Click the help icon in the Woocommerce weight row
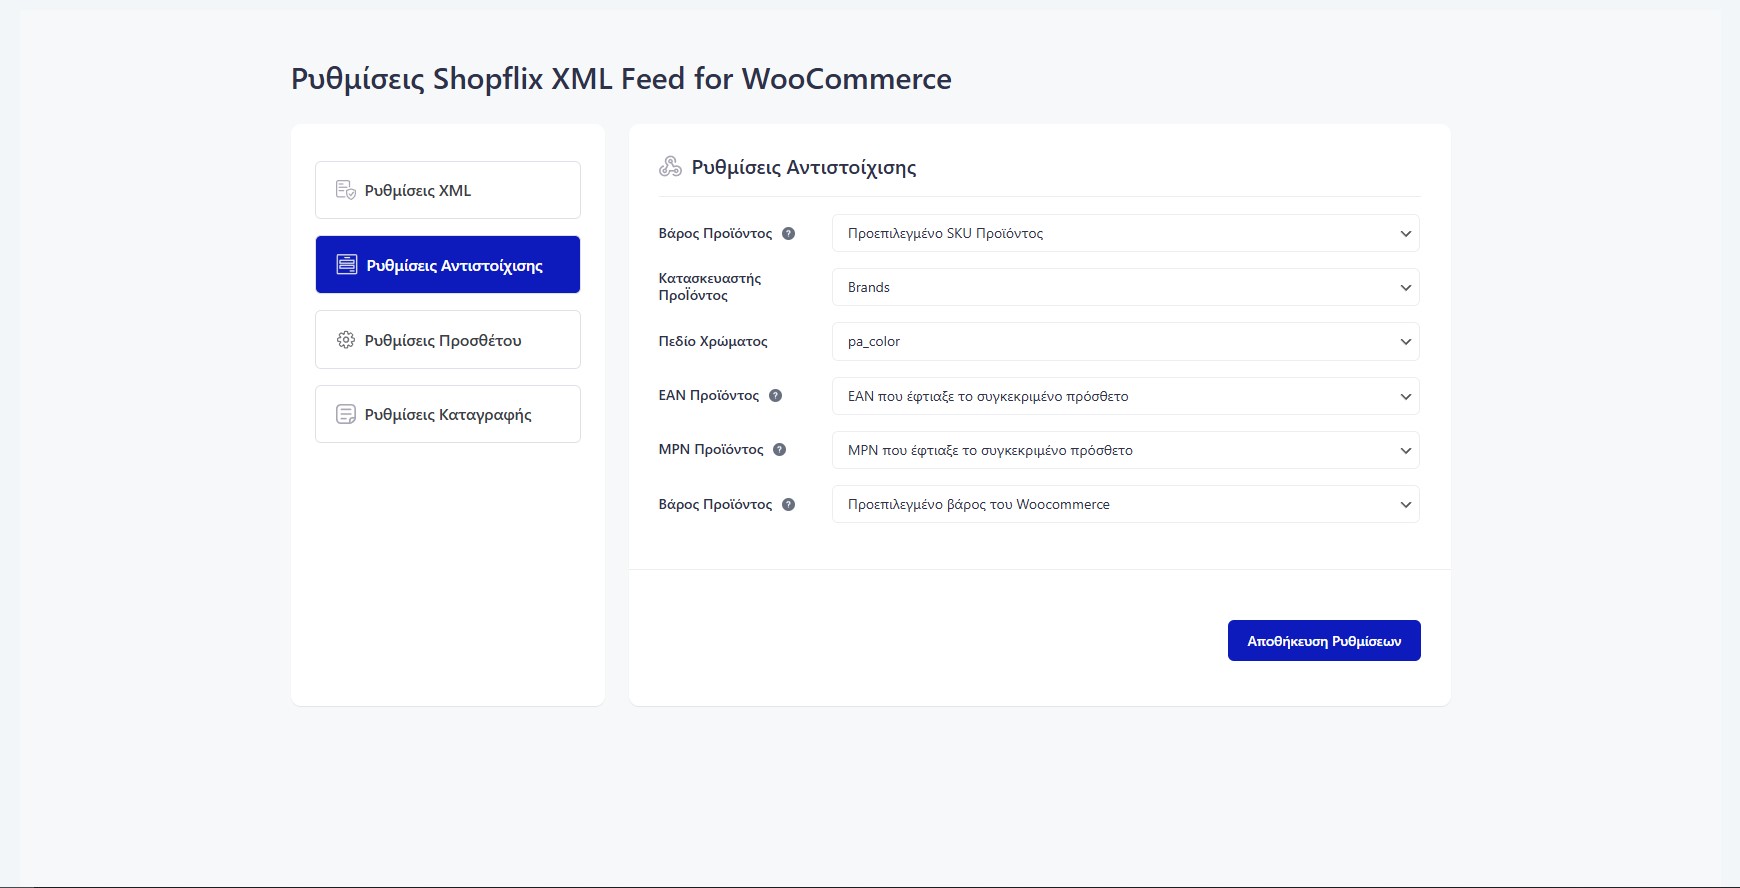The image size is (1740, 888). click(x=788, y=505)
